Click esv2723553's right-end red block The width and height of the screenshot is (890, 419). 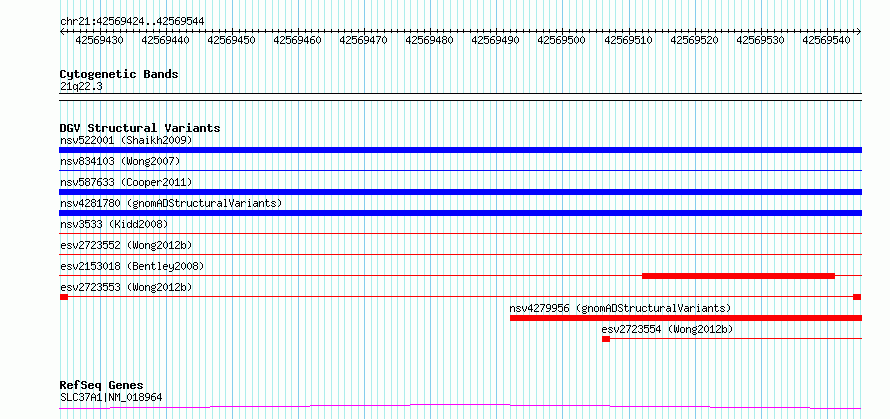point(857,297)
